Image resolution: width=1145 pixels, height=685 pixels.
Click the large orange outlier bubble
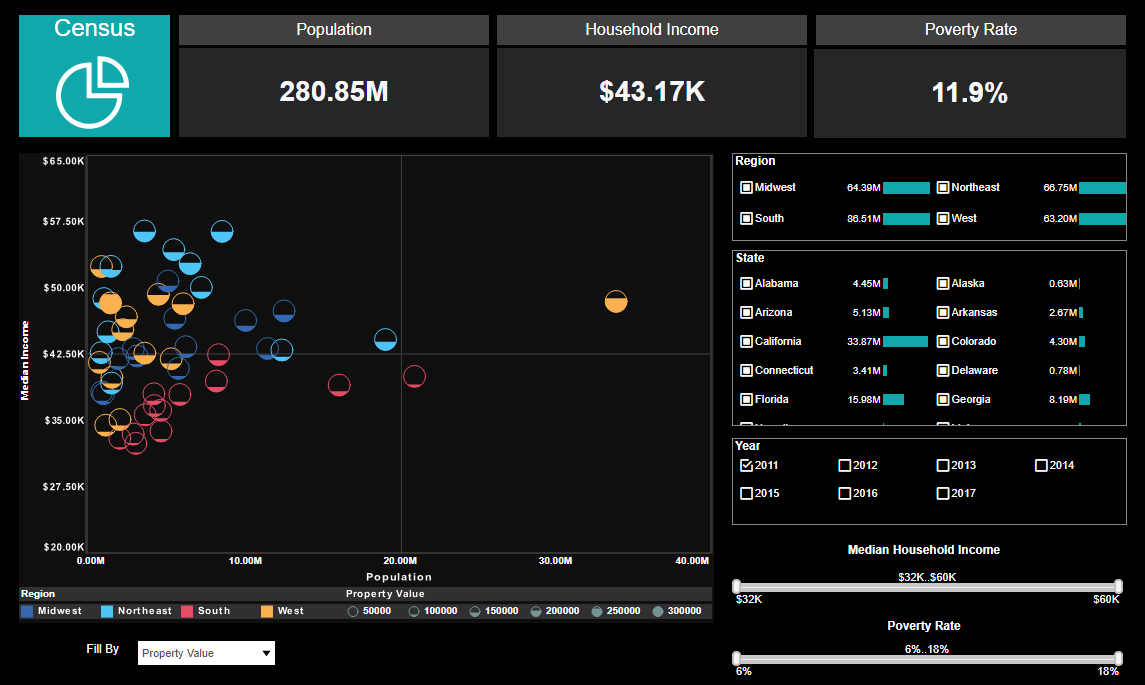(x=617, y=300)
